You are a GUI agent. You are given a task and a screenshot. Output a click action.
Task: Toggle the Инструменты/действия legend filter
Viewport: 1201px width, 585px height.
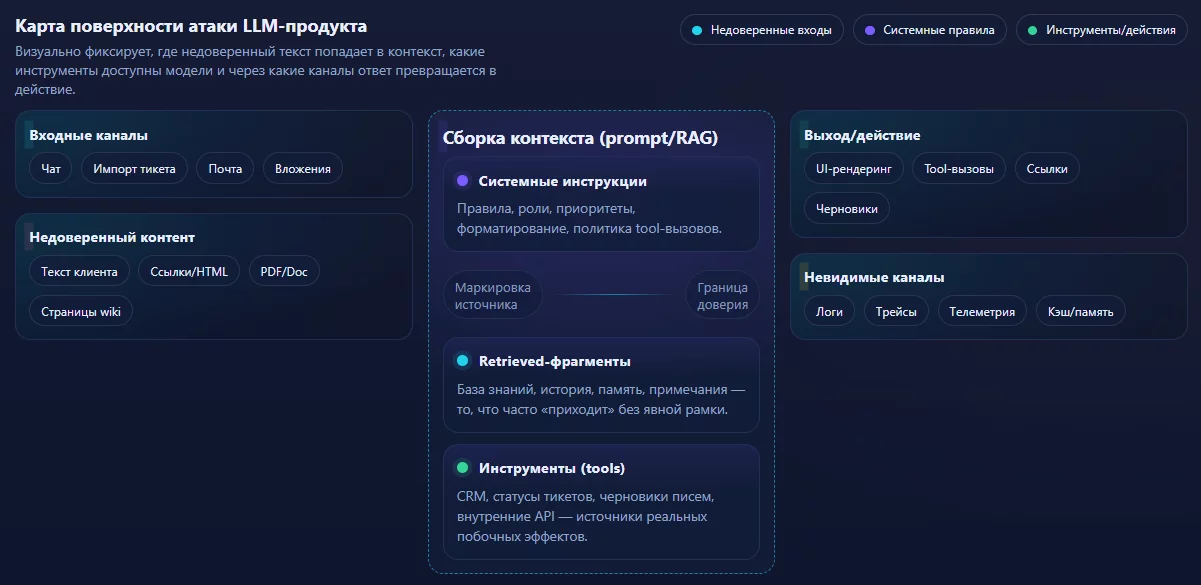pos(1101,30)
